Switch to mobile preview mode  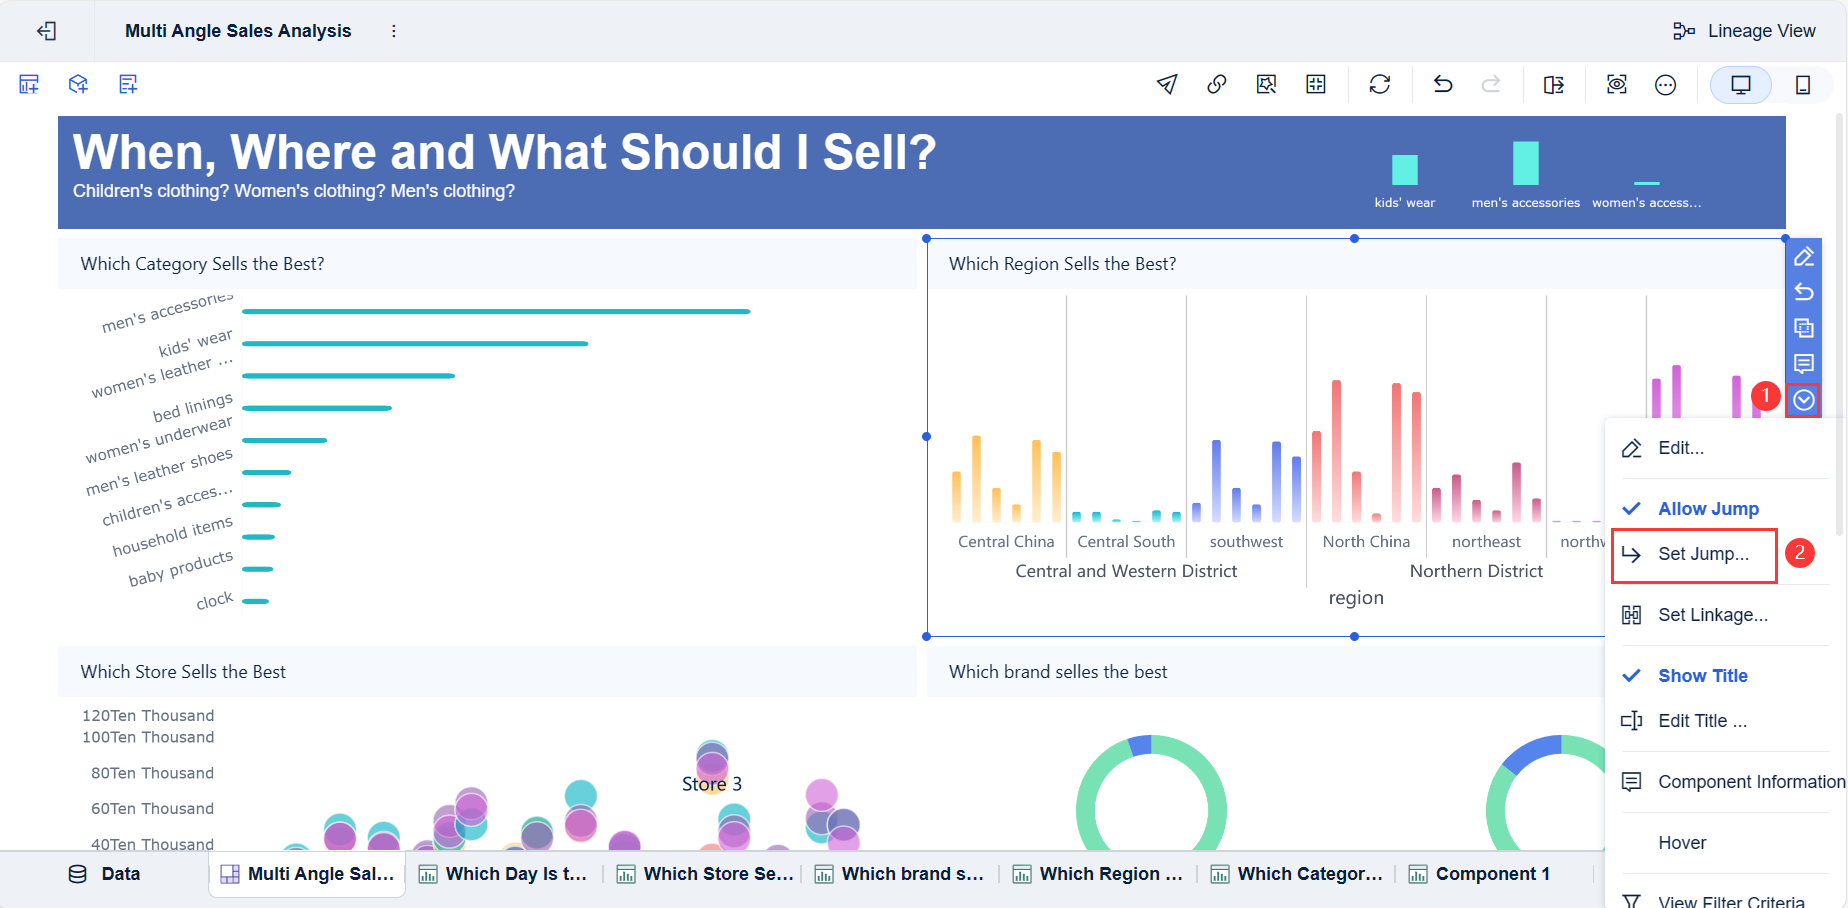point(1804,84)
